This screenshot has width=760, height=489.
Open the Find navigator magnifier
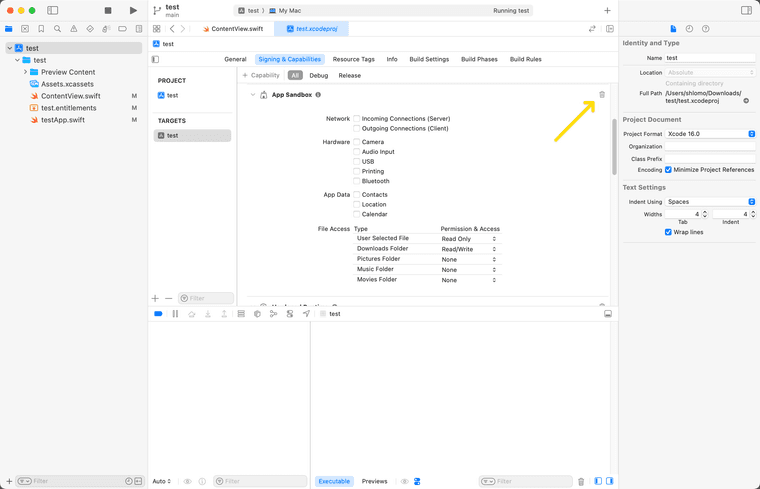tap(57, 29)
